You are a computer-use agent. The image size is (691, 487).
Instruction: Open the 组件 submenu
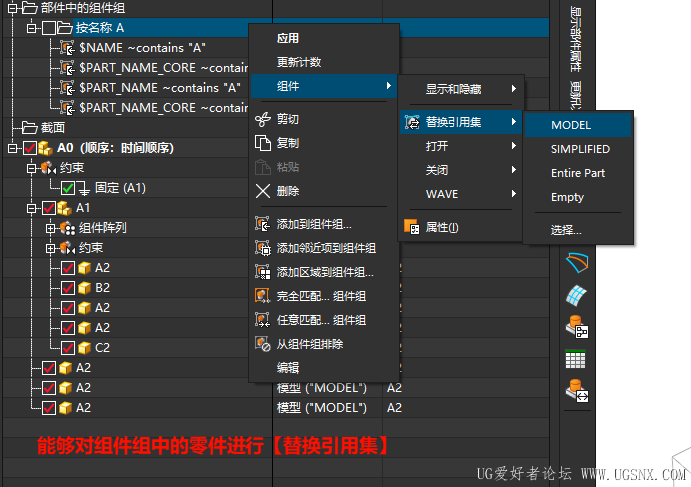click(x=324, y=86)
